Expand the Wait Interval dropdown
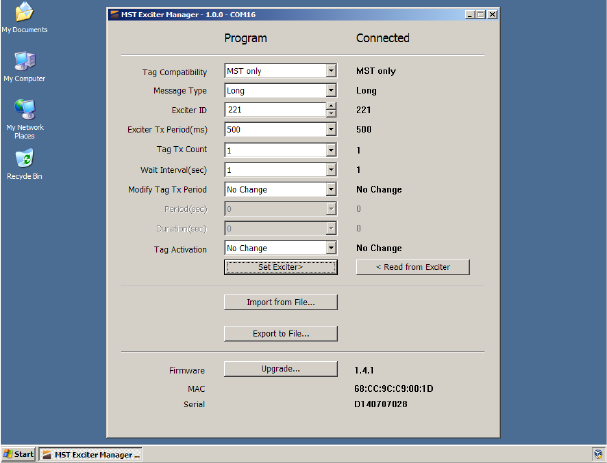607x463 pixels. [331, 170]
